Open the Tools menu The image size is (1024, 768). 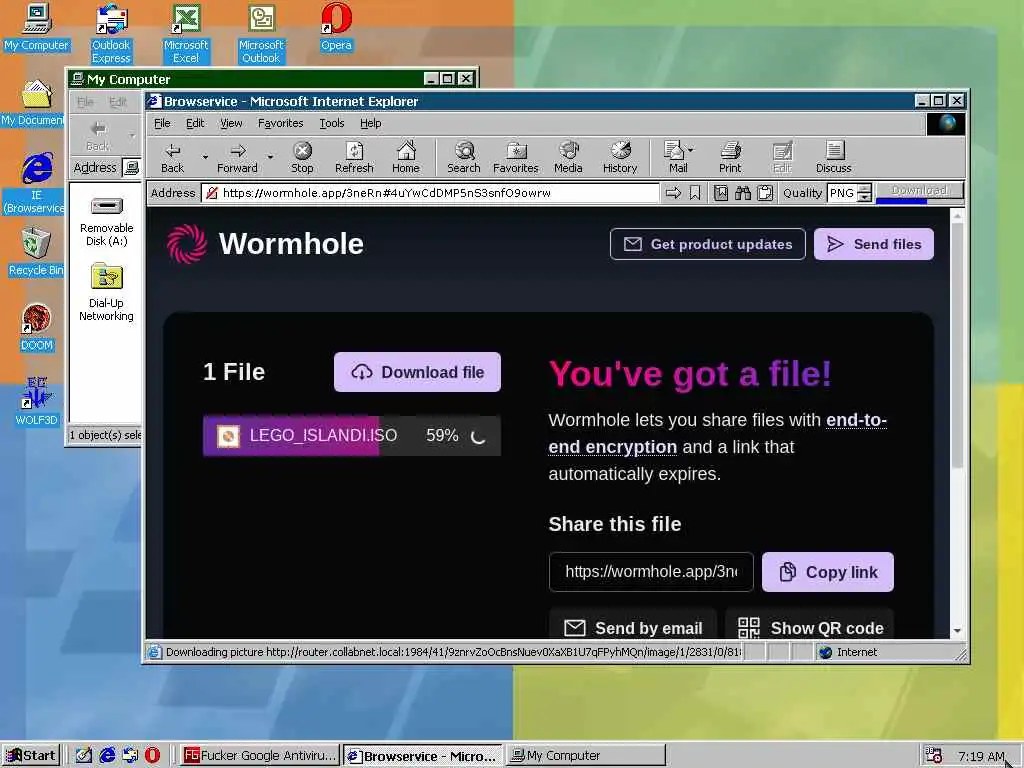coord(332,123)
